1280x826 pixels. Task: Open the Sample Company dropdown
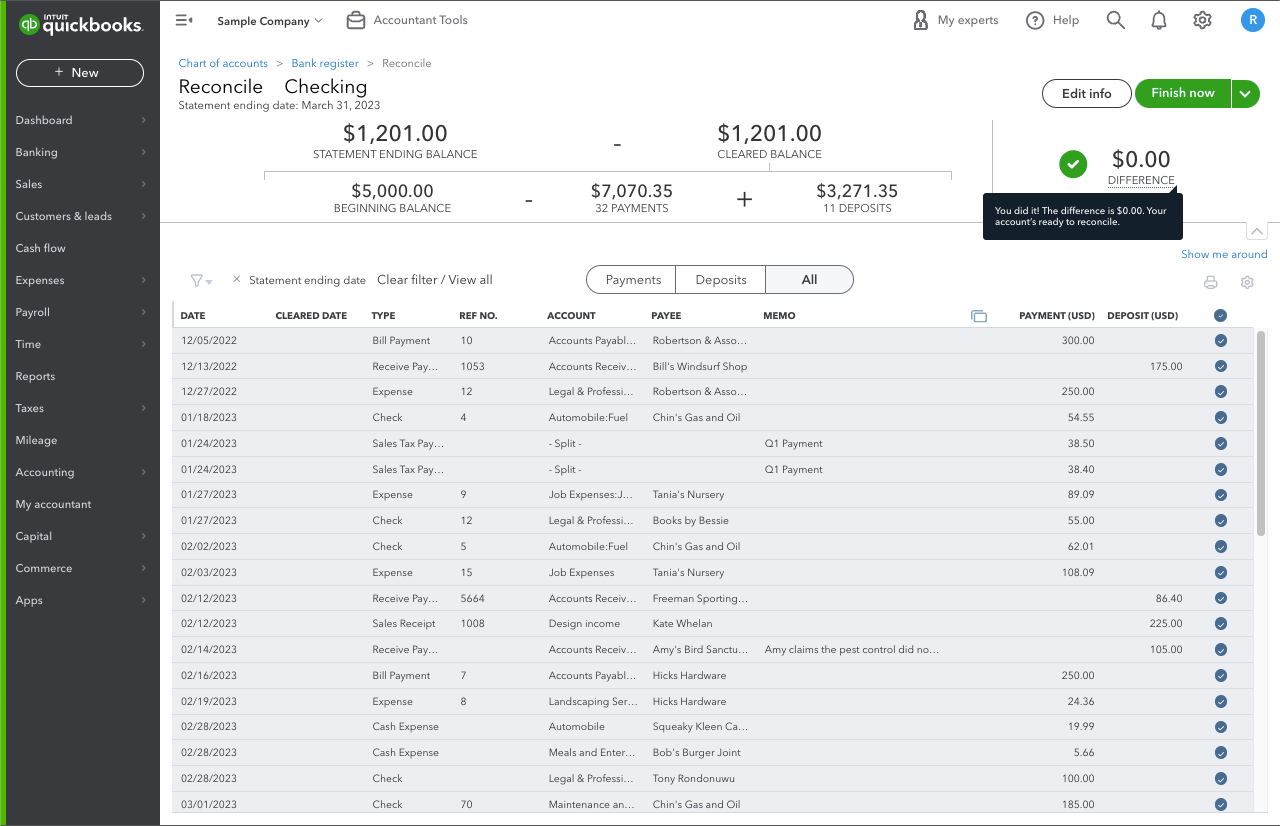(270, 20)
